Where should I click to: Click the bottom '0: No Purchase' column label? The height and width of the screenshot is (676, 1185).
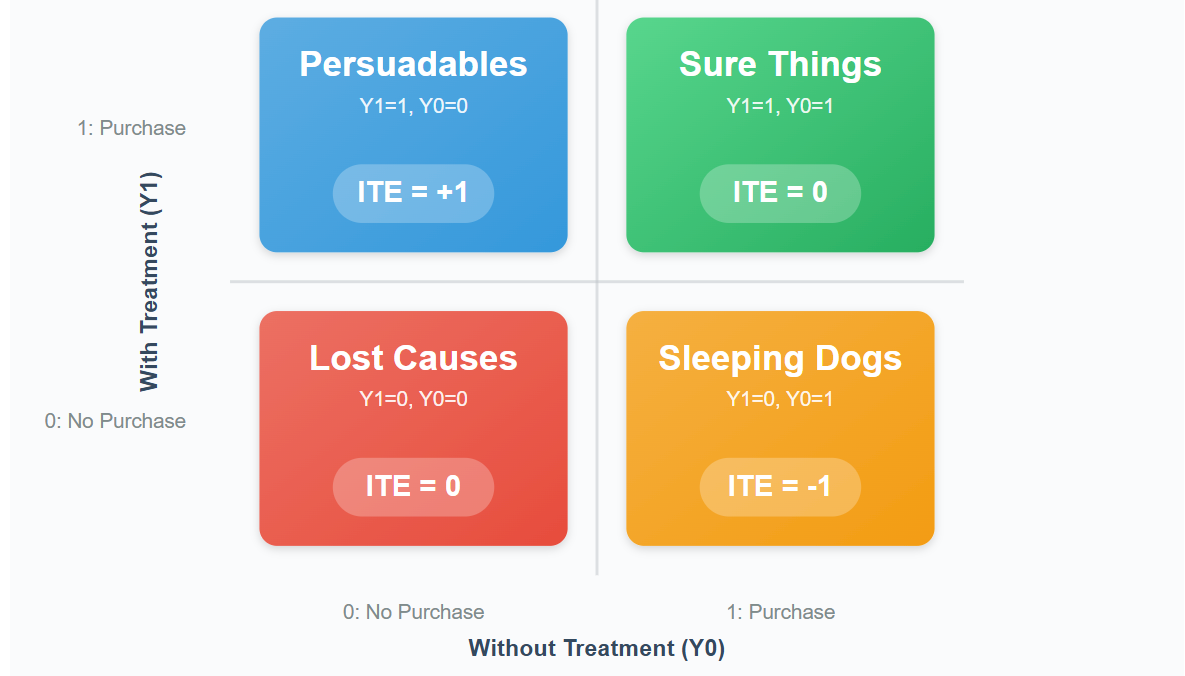coord(413,612)
